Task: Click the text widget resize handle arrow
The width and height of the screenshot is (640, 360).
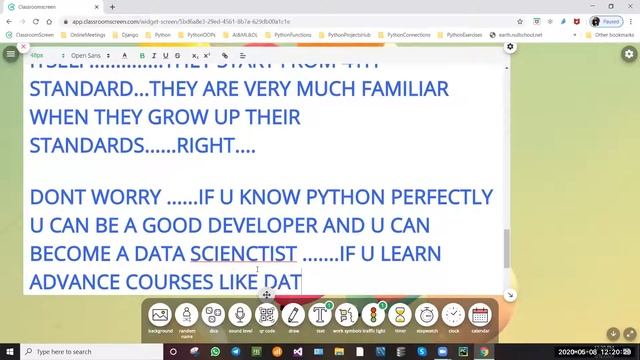Action: coord(510,295)
